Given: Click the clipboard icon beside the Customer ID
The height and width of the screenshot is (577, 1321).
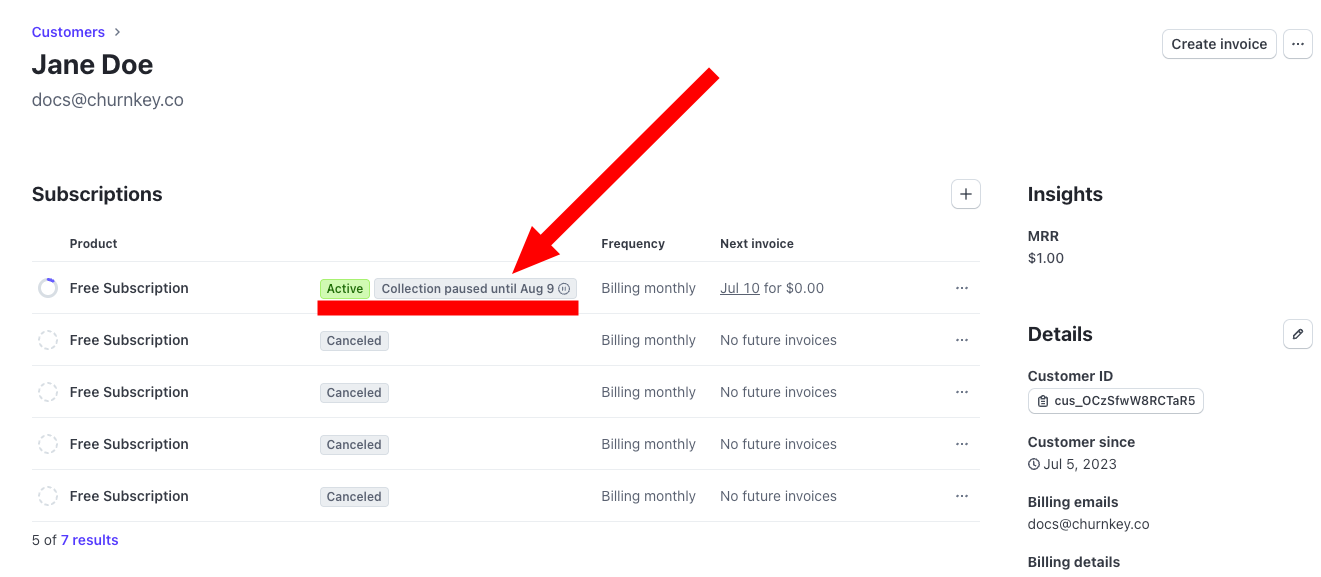Looking at the screenshot, I should (1042, 401).
